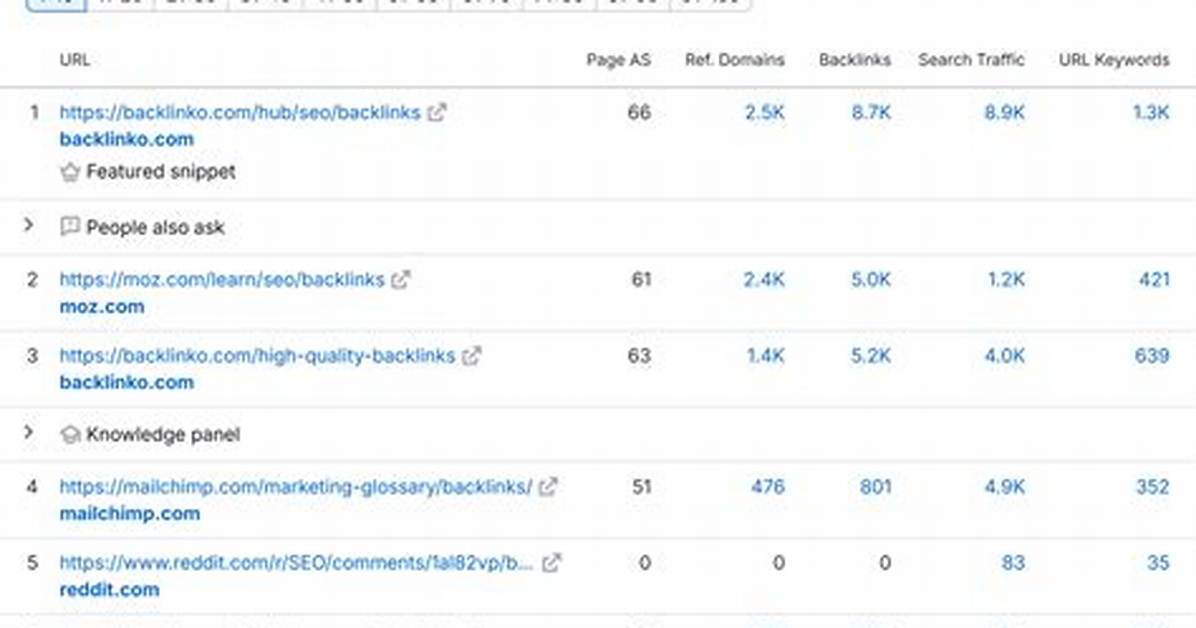Open the reddit.com/r/SEO/comments URL link
Image resolution: width=1196 pixels, height=628 pixels.
pos(297,562)
